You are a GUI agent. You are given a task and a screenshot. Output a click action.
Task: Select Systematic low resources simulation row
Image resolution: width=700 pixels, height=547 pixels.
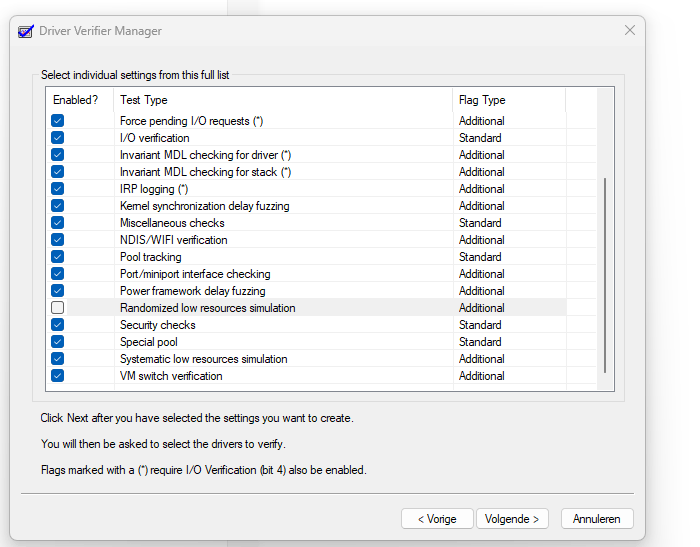(203, 359)
